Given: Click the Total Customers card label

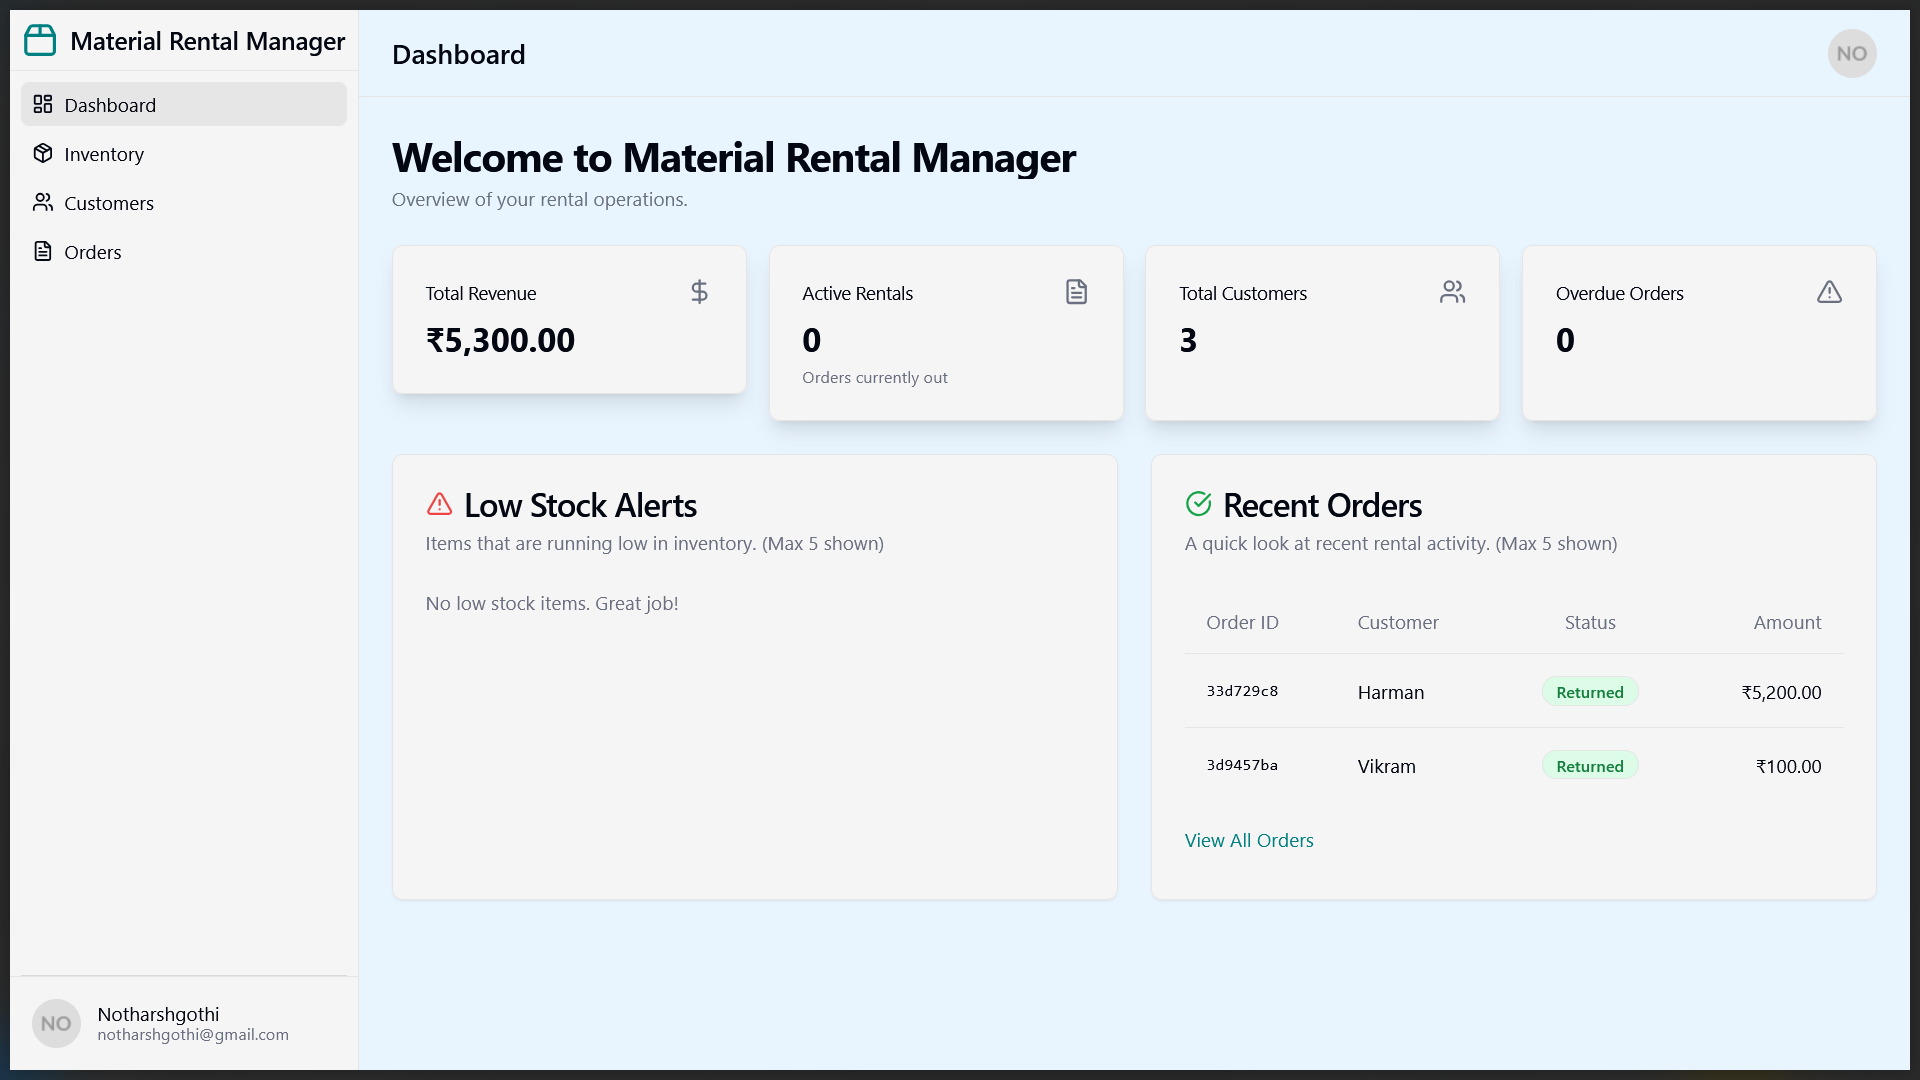Looking at the screenshot, I should [x=1243, y=293].
